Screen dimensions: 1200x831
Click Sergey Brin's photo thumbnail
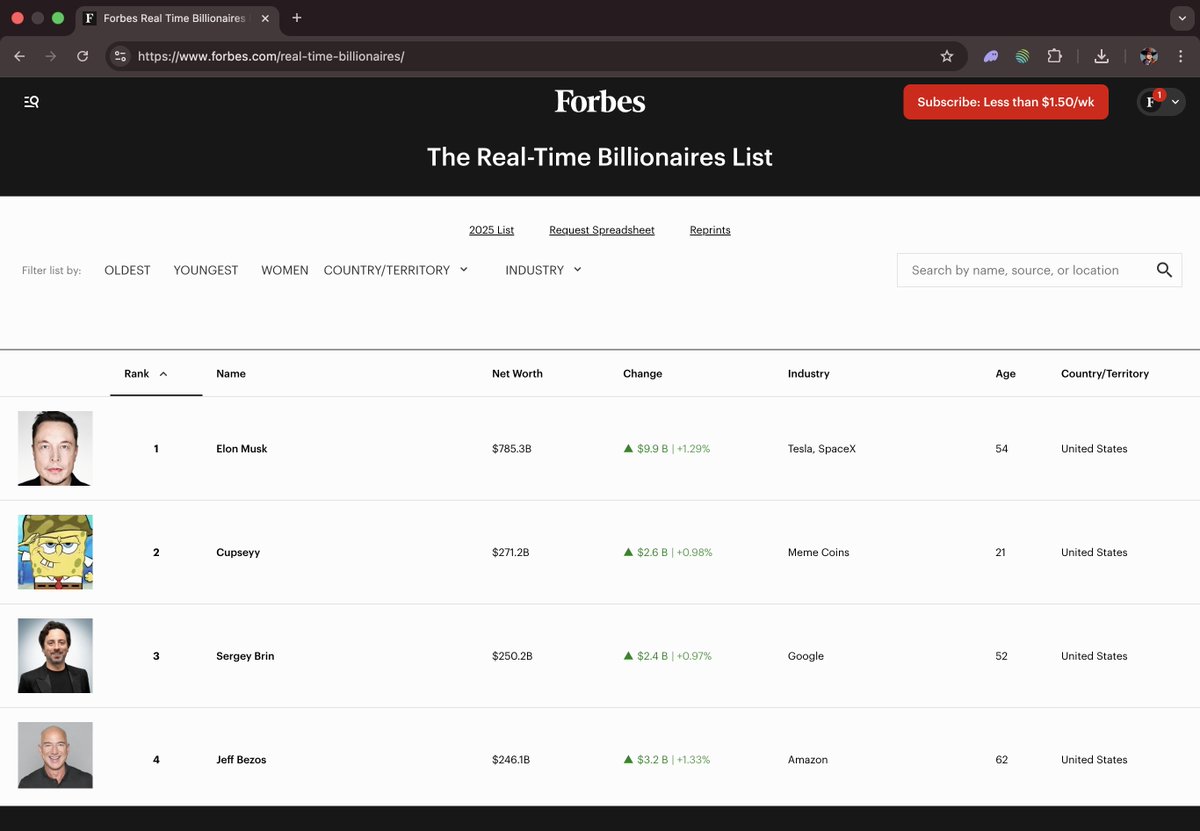point(55,656)
